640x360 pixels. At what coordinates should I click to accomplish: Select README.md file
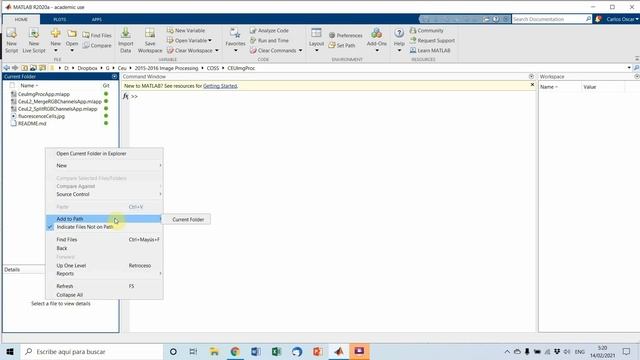click(x=32, y=124)
